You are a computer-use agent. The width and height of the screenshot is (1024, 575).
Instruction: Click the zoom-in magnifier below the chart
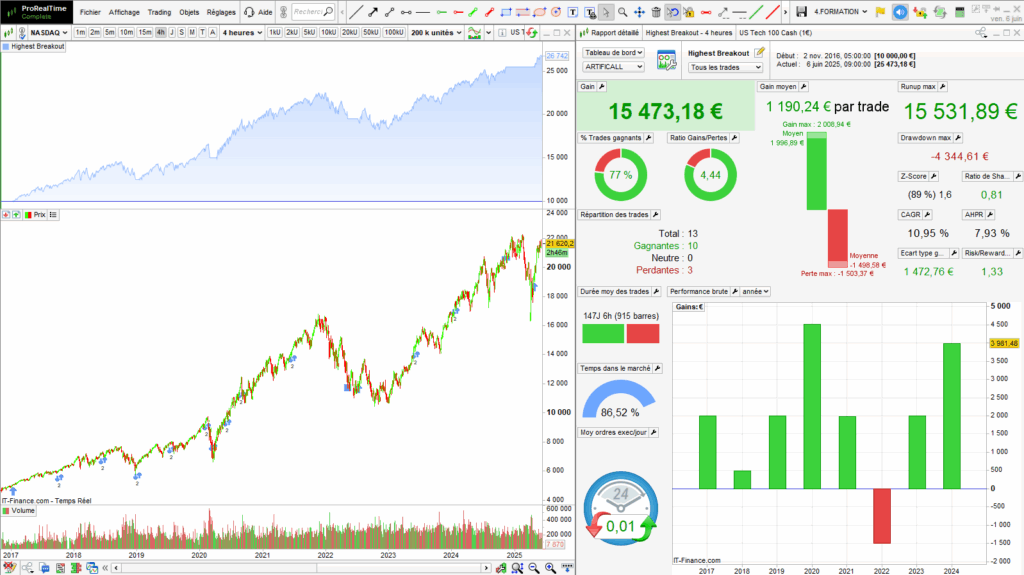click(x=551, y=568)
